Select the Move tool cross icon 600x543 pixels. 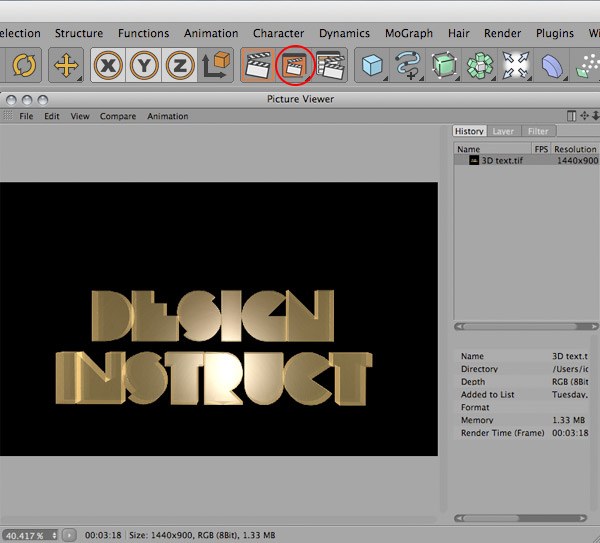pyautogui.click(x=66, y=65)
